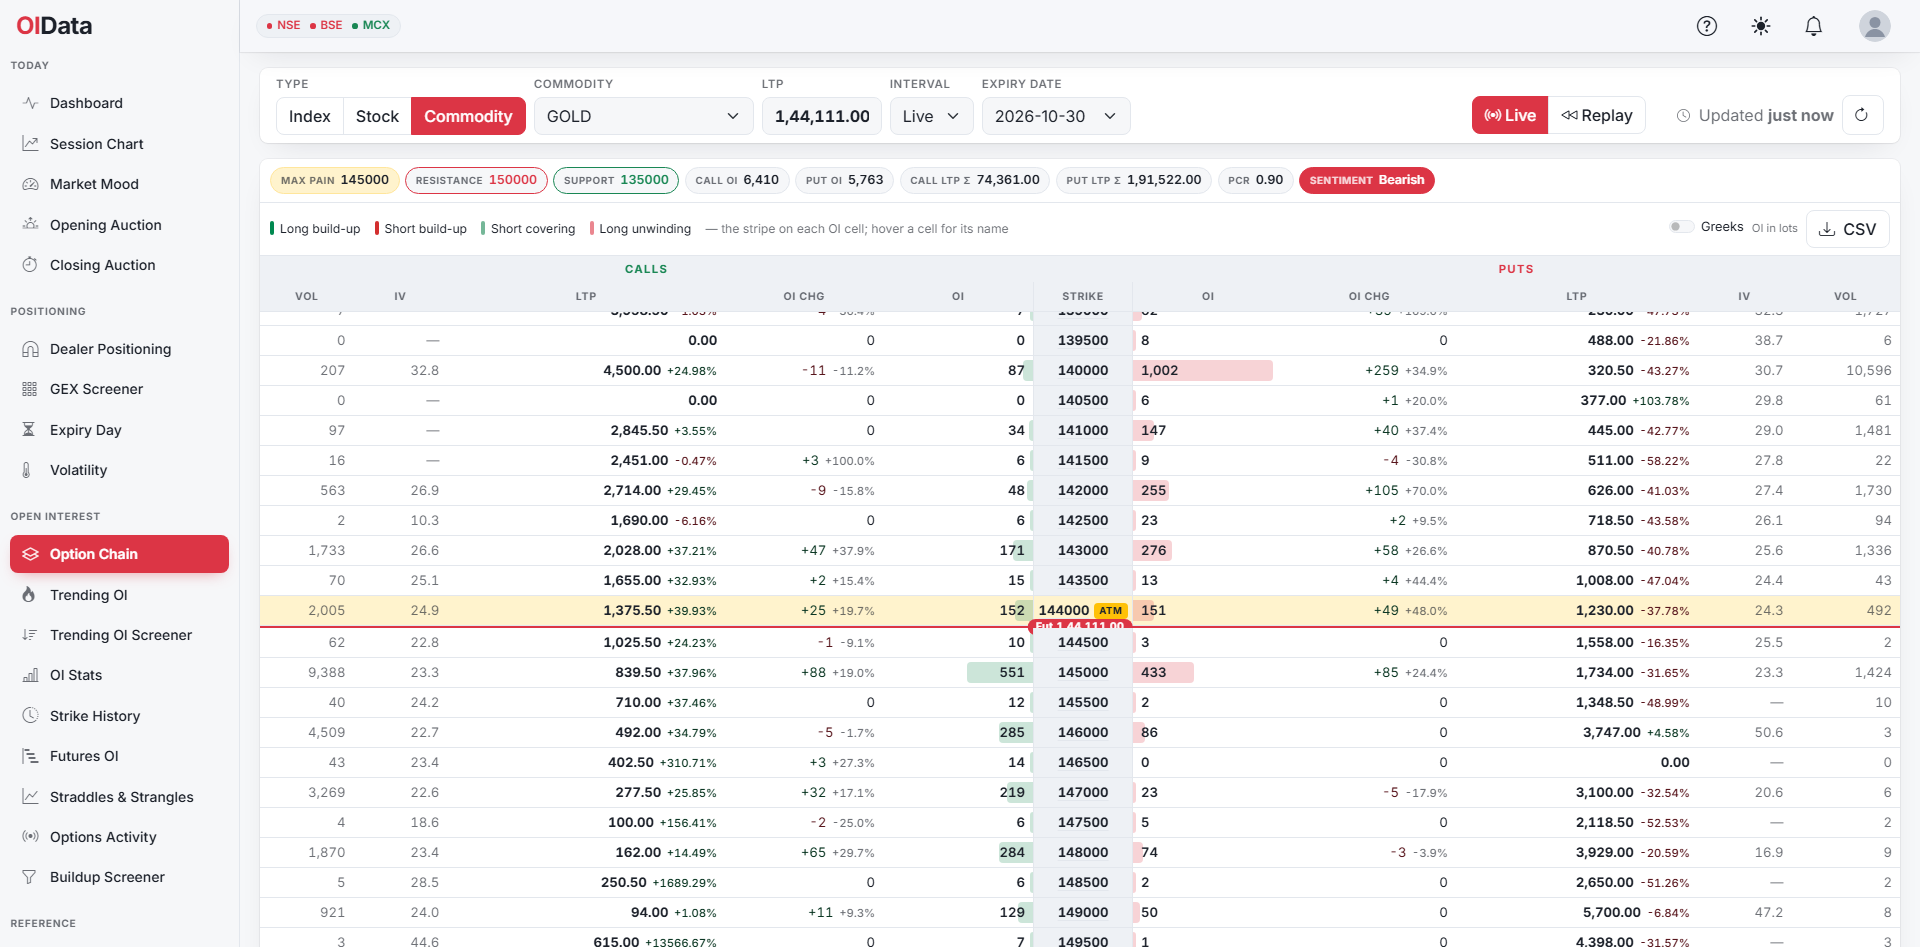
Task: Click the Market Mood gauge icon
Action: (30, 184)
